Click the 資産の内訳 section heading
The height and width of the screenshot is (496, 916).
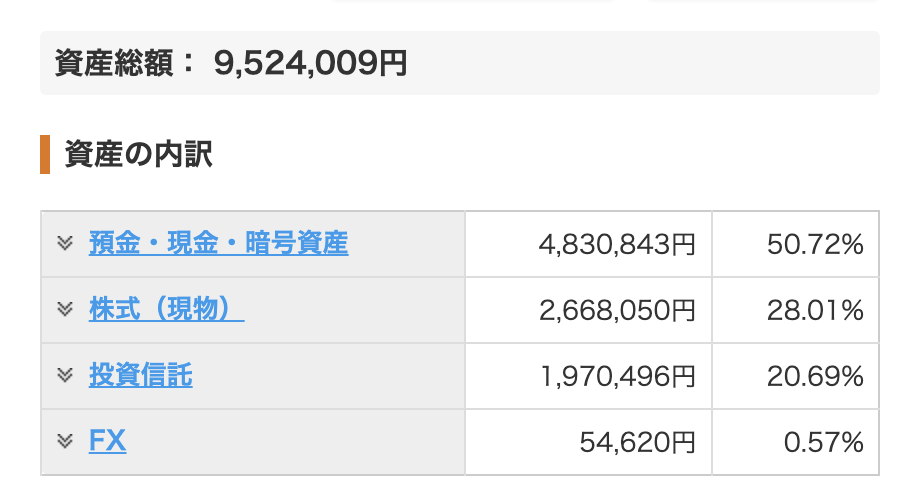[x=138, y=155]
